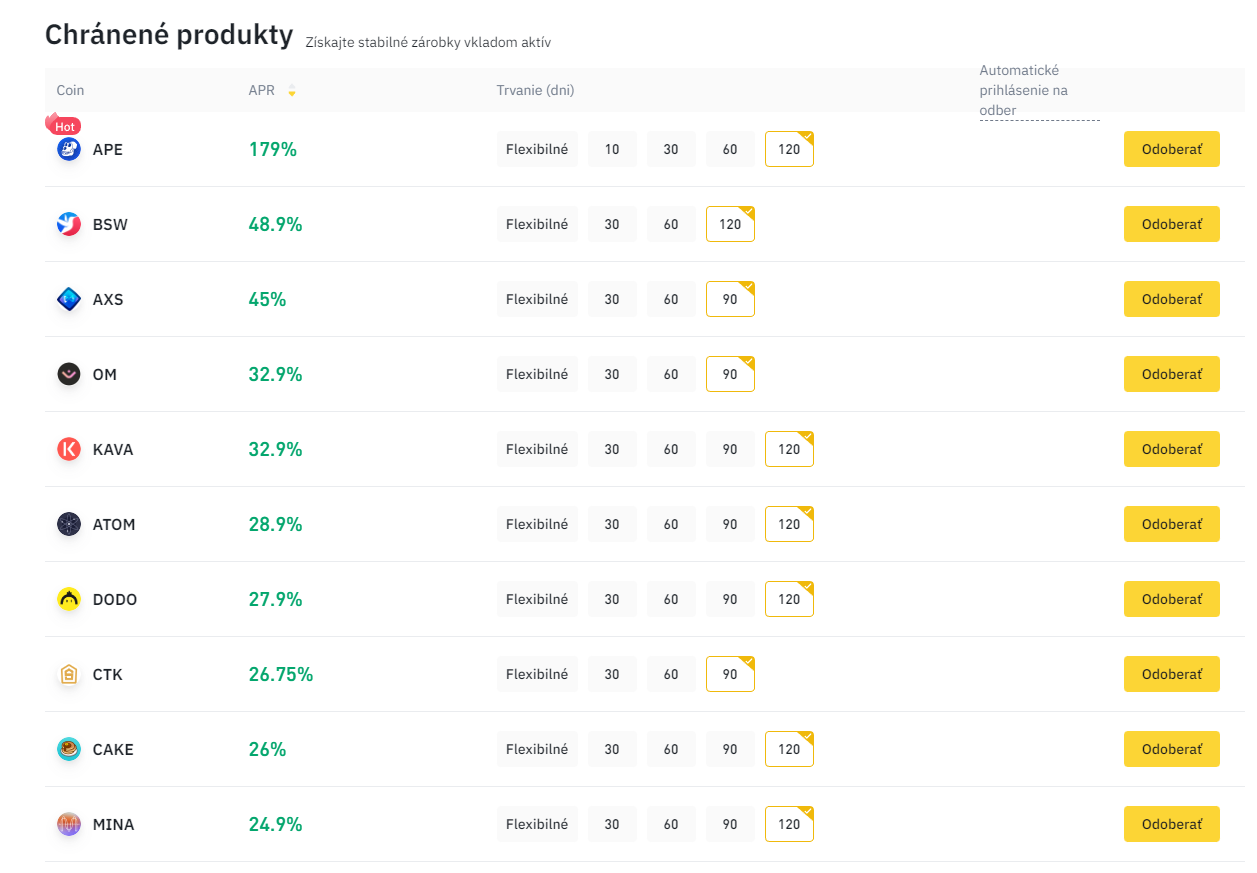Click the MINA coin icon
Screen dimensions: 1257x873
point(69,824)
